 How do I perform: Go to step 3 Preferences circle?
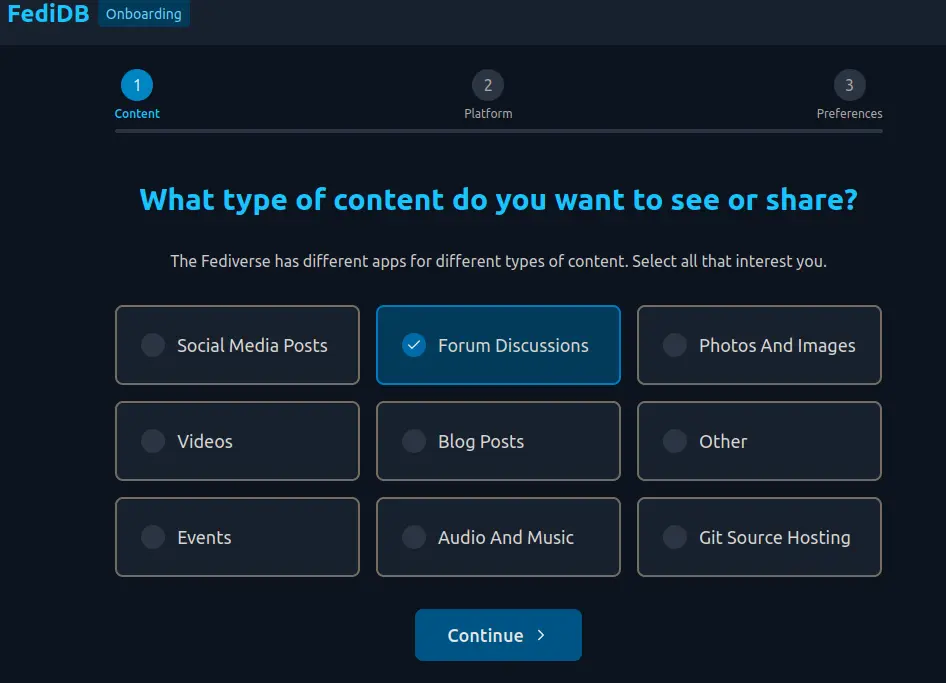point(849,85)
